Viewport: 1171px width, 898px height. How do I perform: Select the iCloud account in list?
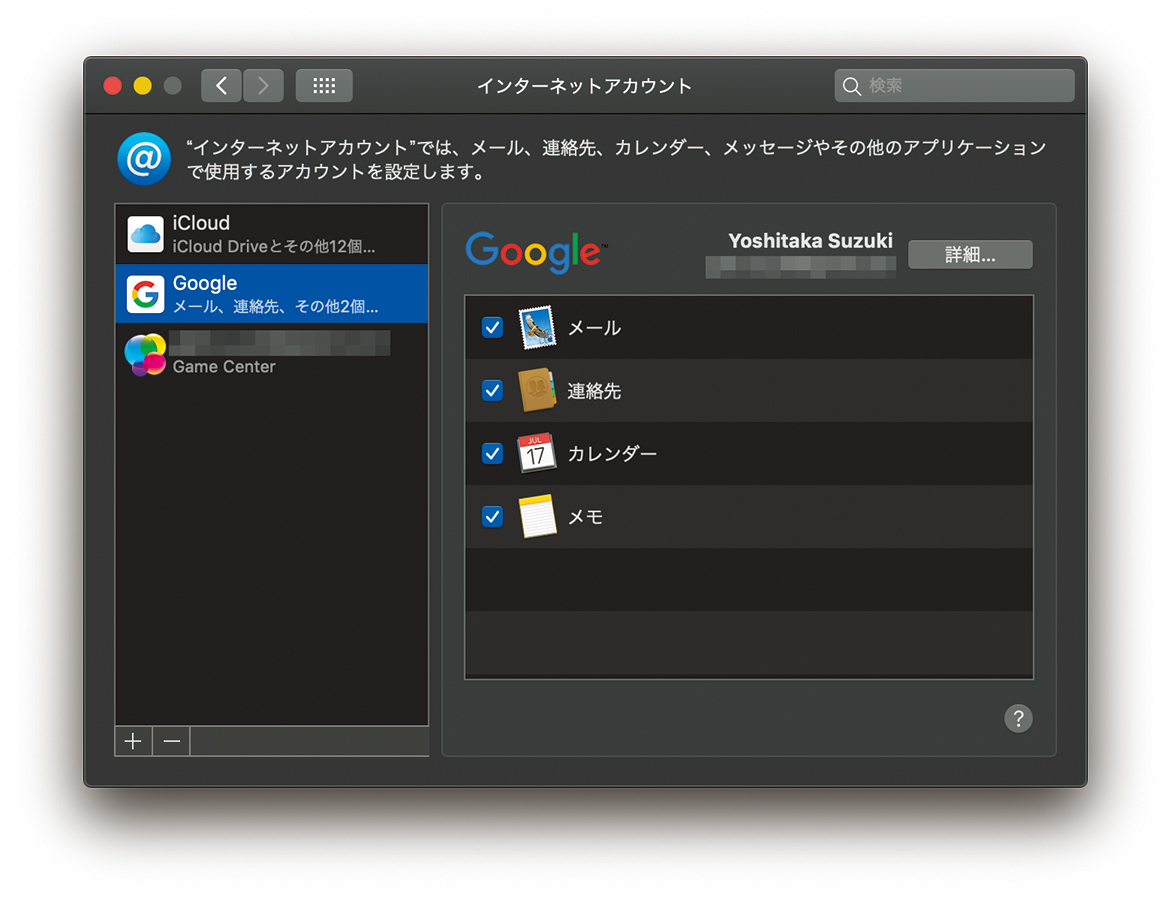point(271,234)
